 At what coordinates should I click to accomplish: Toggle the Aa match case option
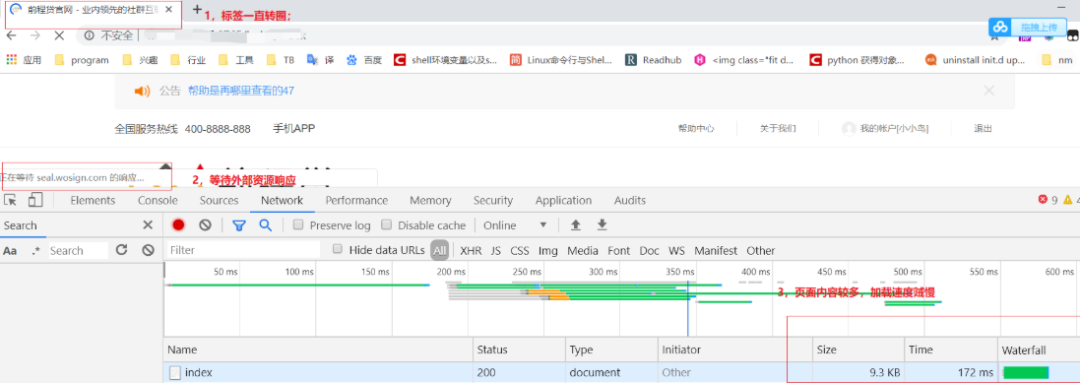pos(10,251)
